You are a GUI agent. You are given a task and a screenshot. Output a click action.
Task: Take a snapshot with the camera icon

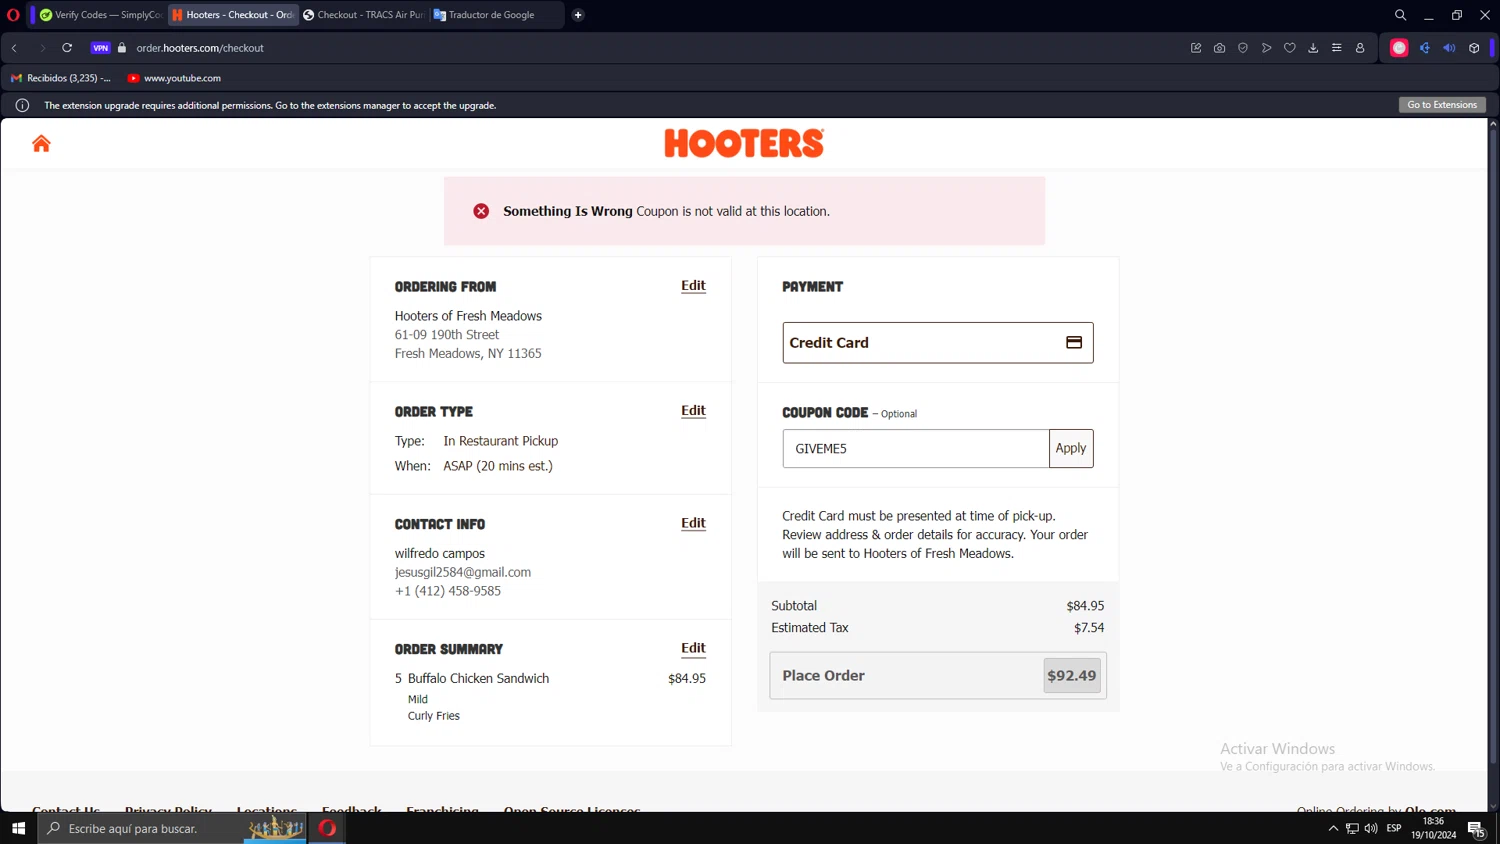point(1219,48)
